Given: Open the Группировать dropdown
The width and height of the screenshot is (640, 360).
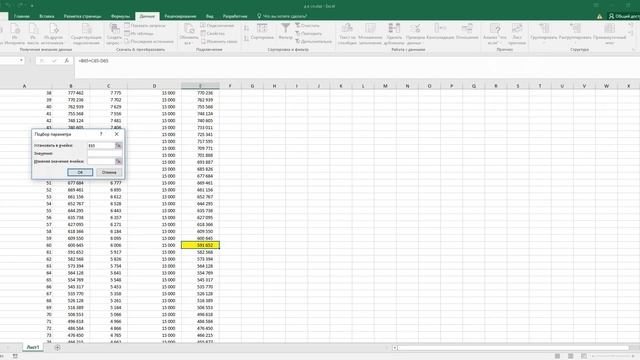Looking at the screenshot, I should [544, 33].
